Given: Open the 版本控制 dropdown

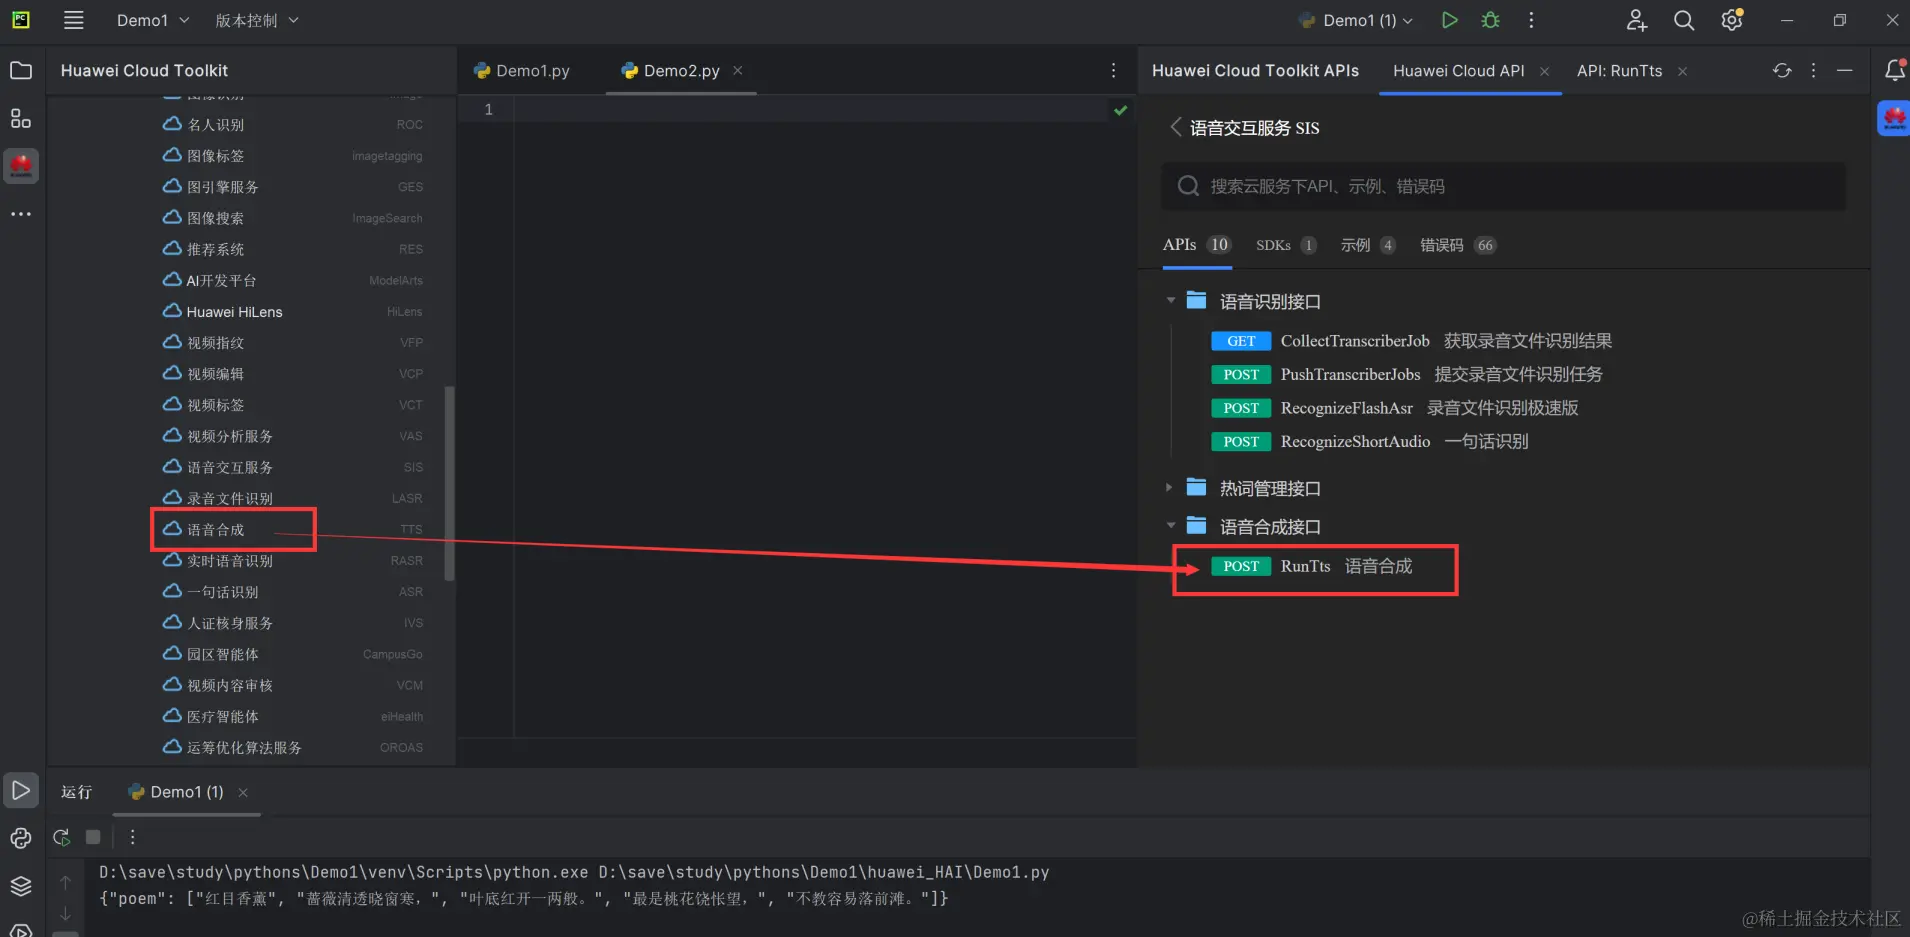Looking at the screenshot, I should pyautogui.click(x=257, y=20).
